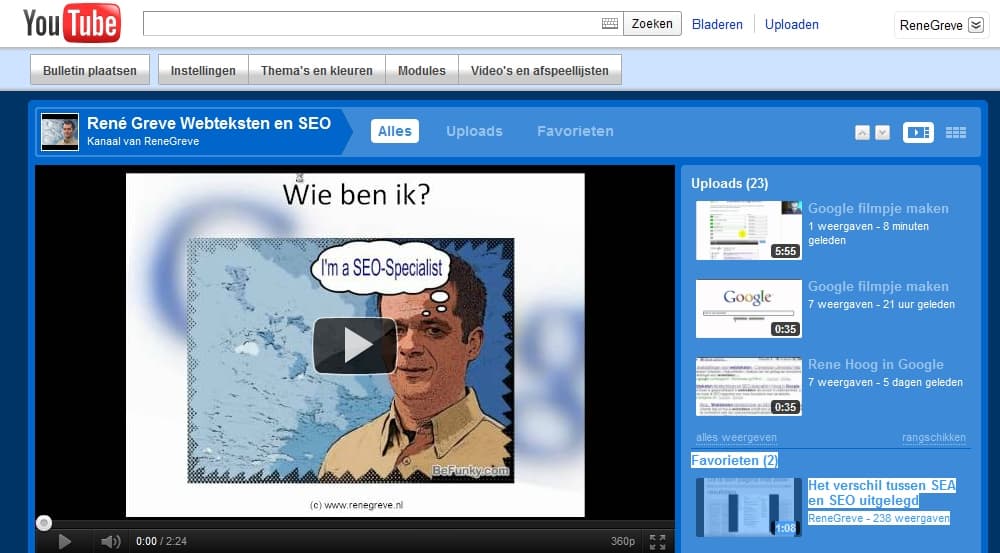
Task: Open the Video's en afspeellijsten tab
Action: [540, 70]
